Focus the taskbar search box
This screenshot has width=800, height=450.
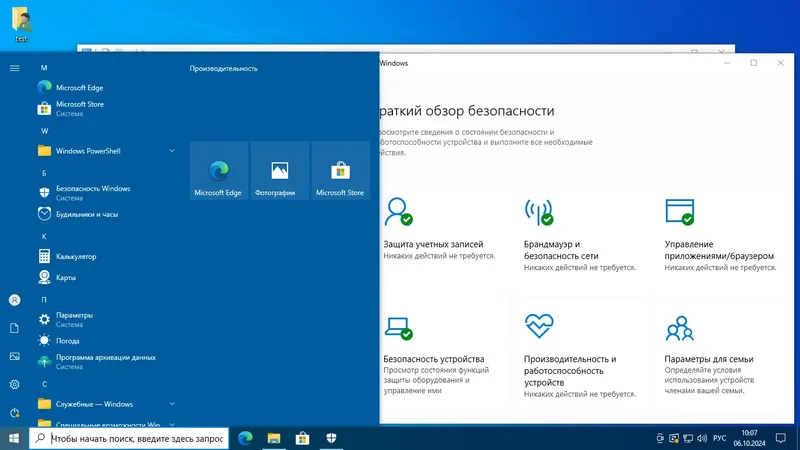click(129, 438)
